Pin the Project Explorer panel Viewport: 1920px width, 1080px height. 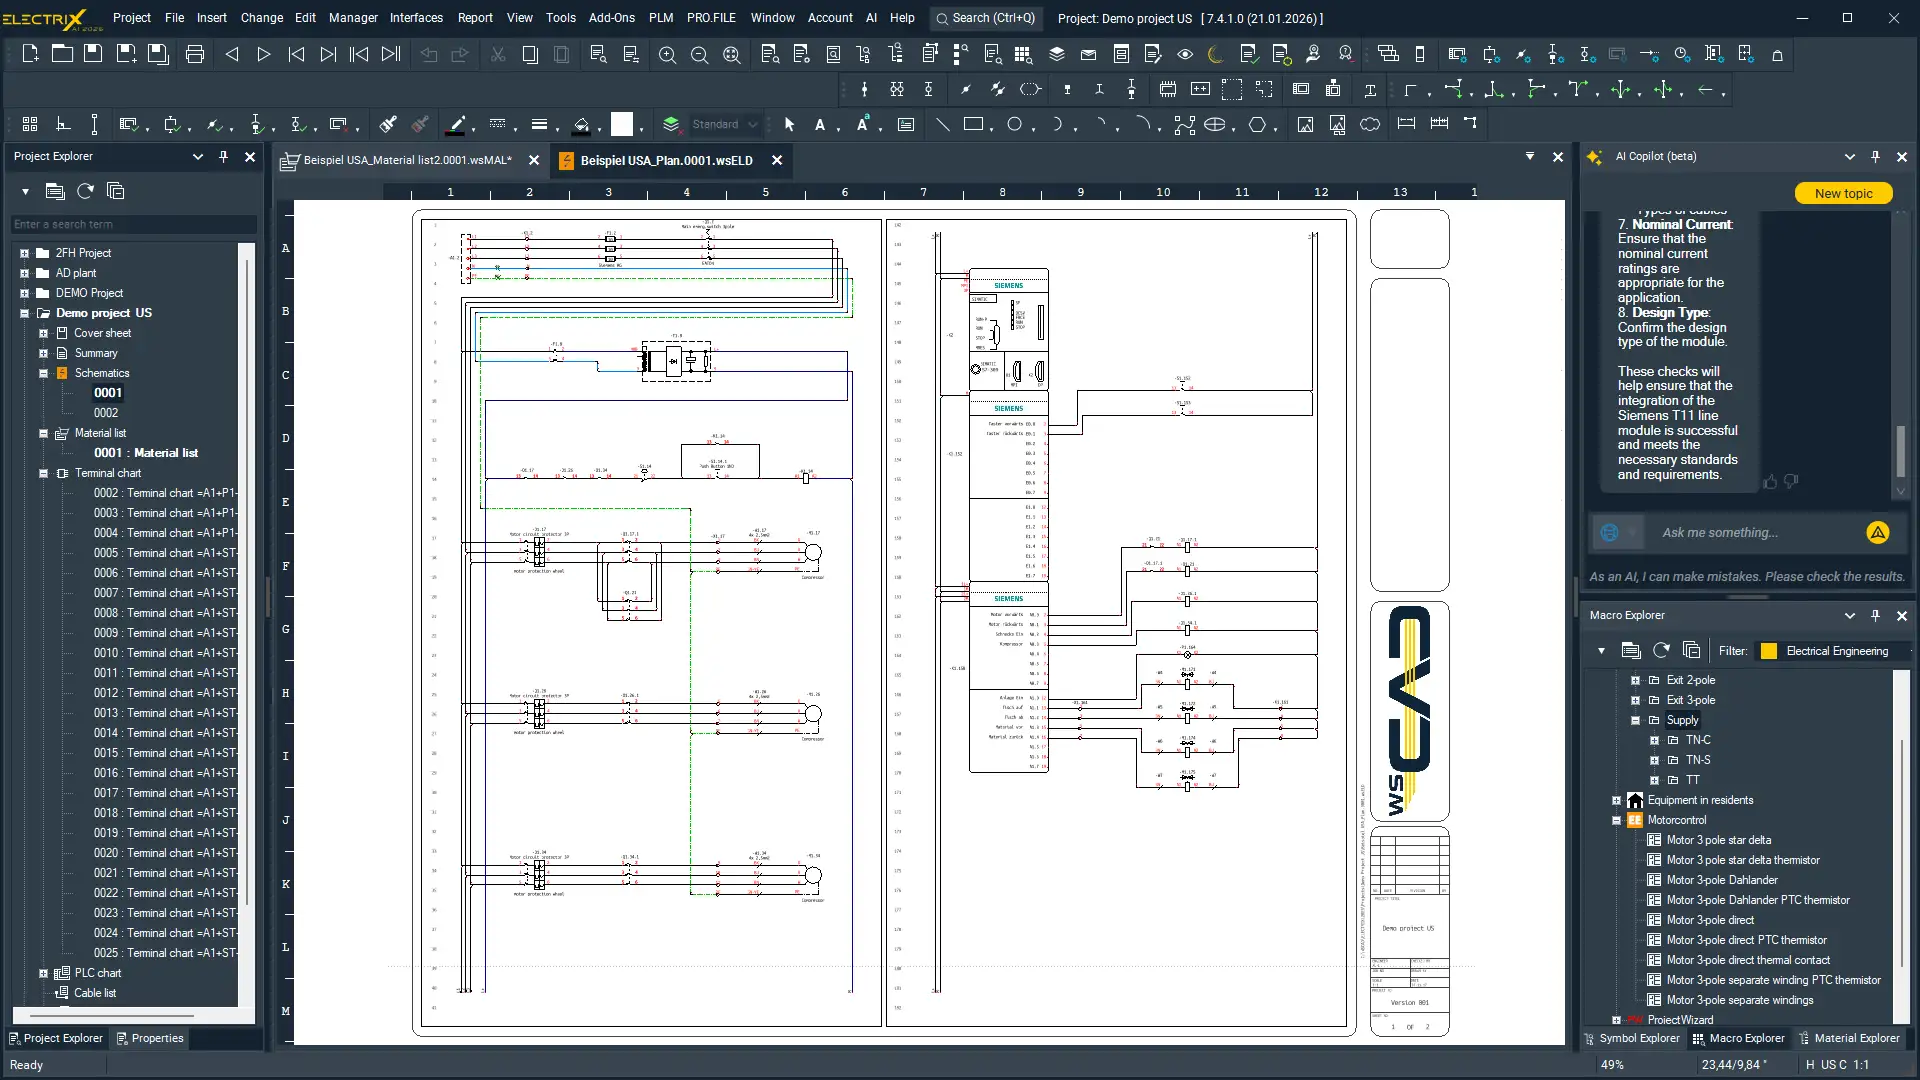point(223,156)
